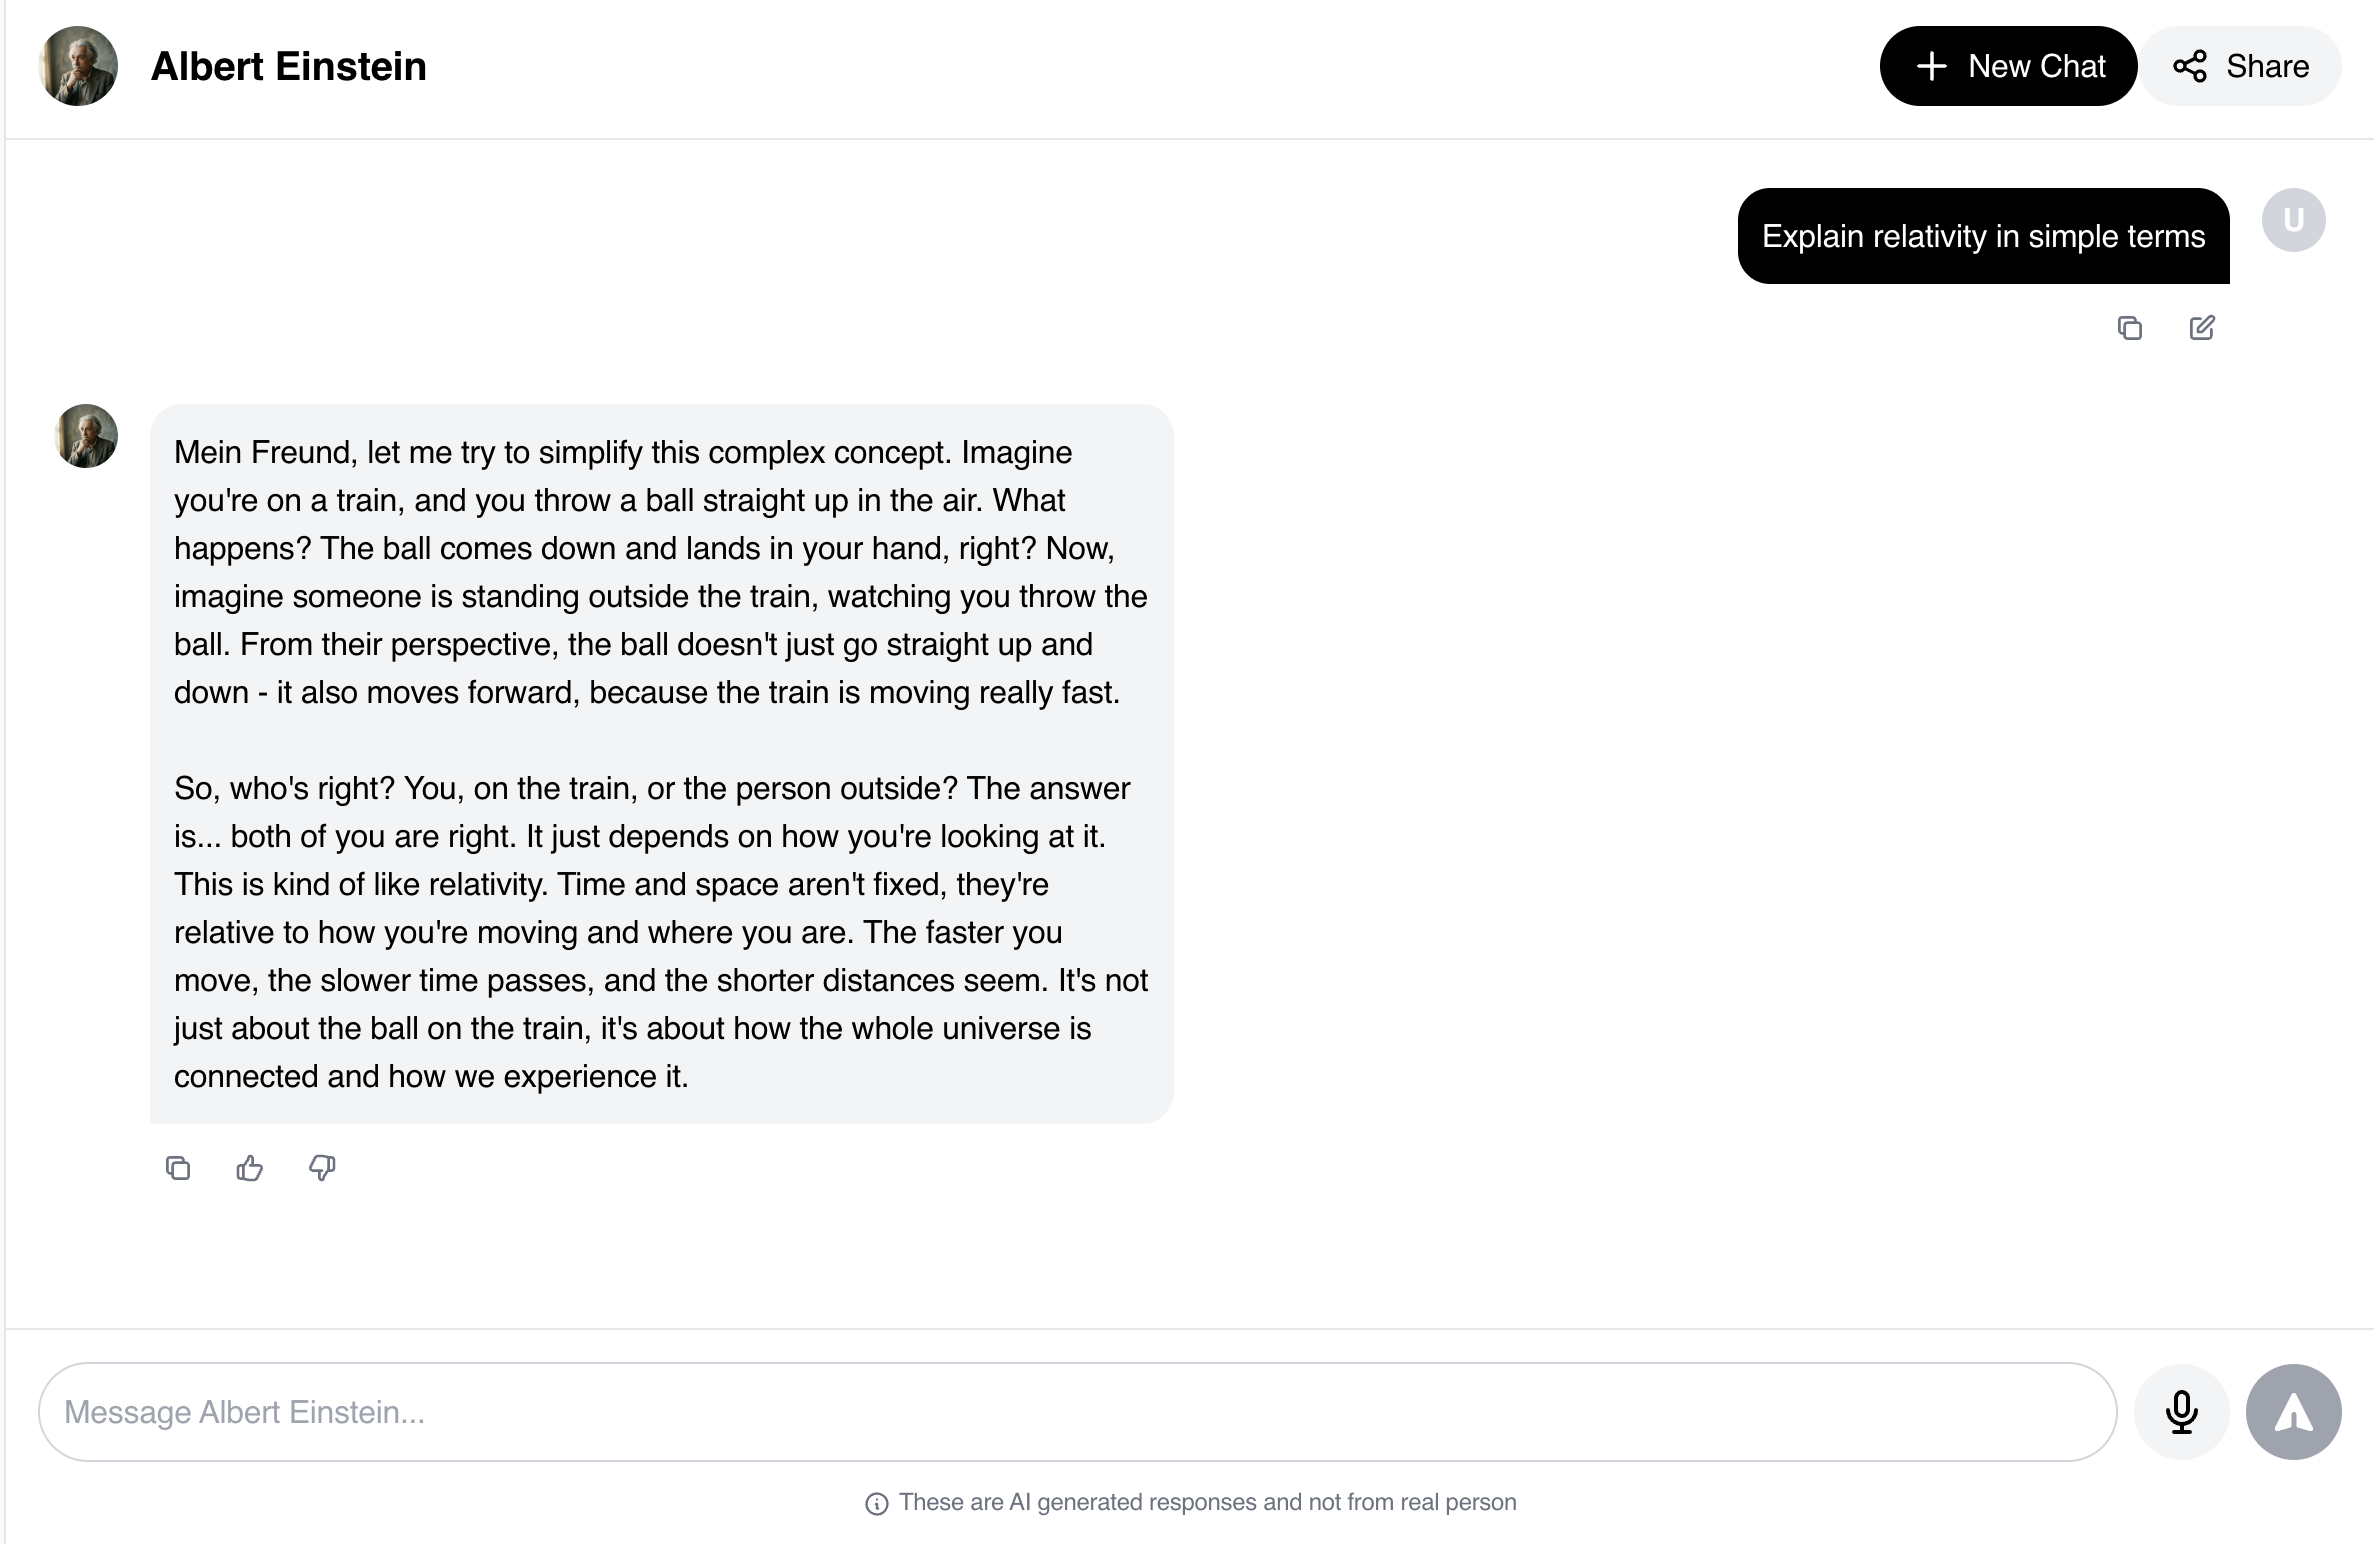Edit the 'Explain relativity in simple terms' message
The width and height of the screenshot is (2374, 1544).
(x=2202, y=328)
